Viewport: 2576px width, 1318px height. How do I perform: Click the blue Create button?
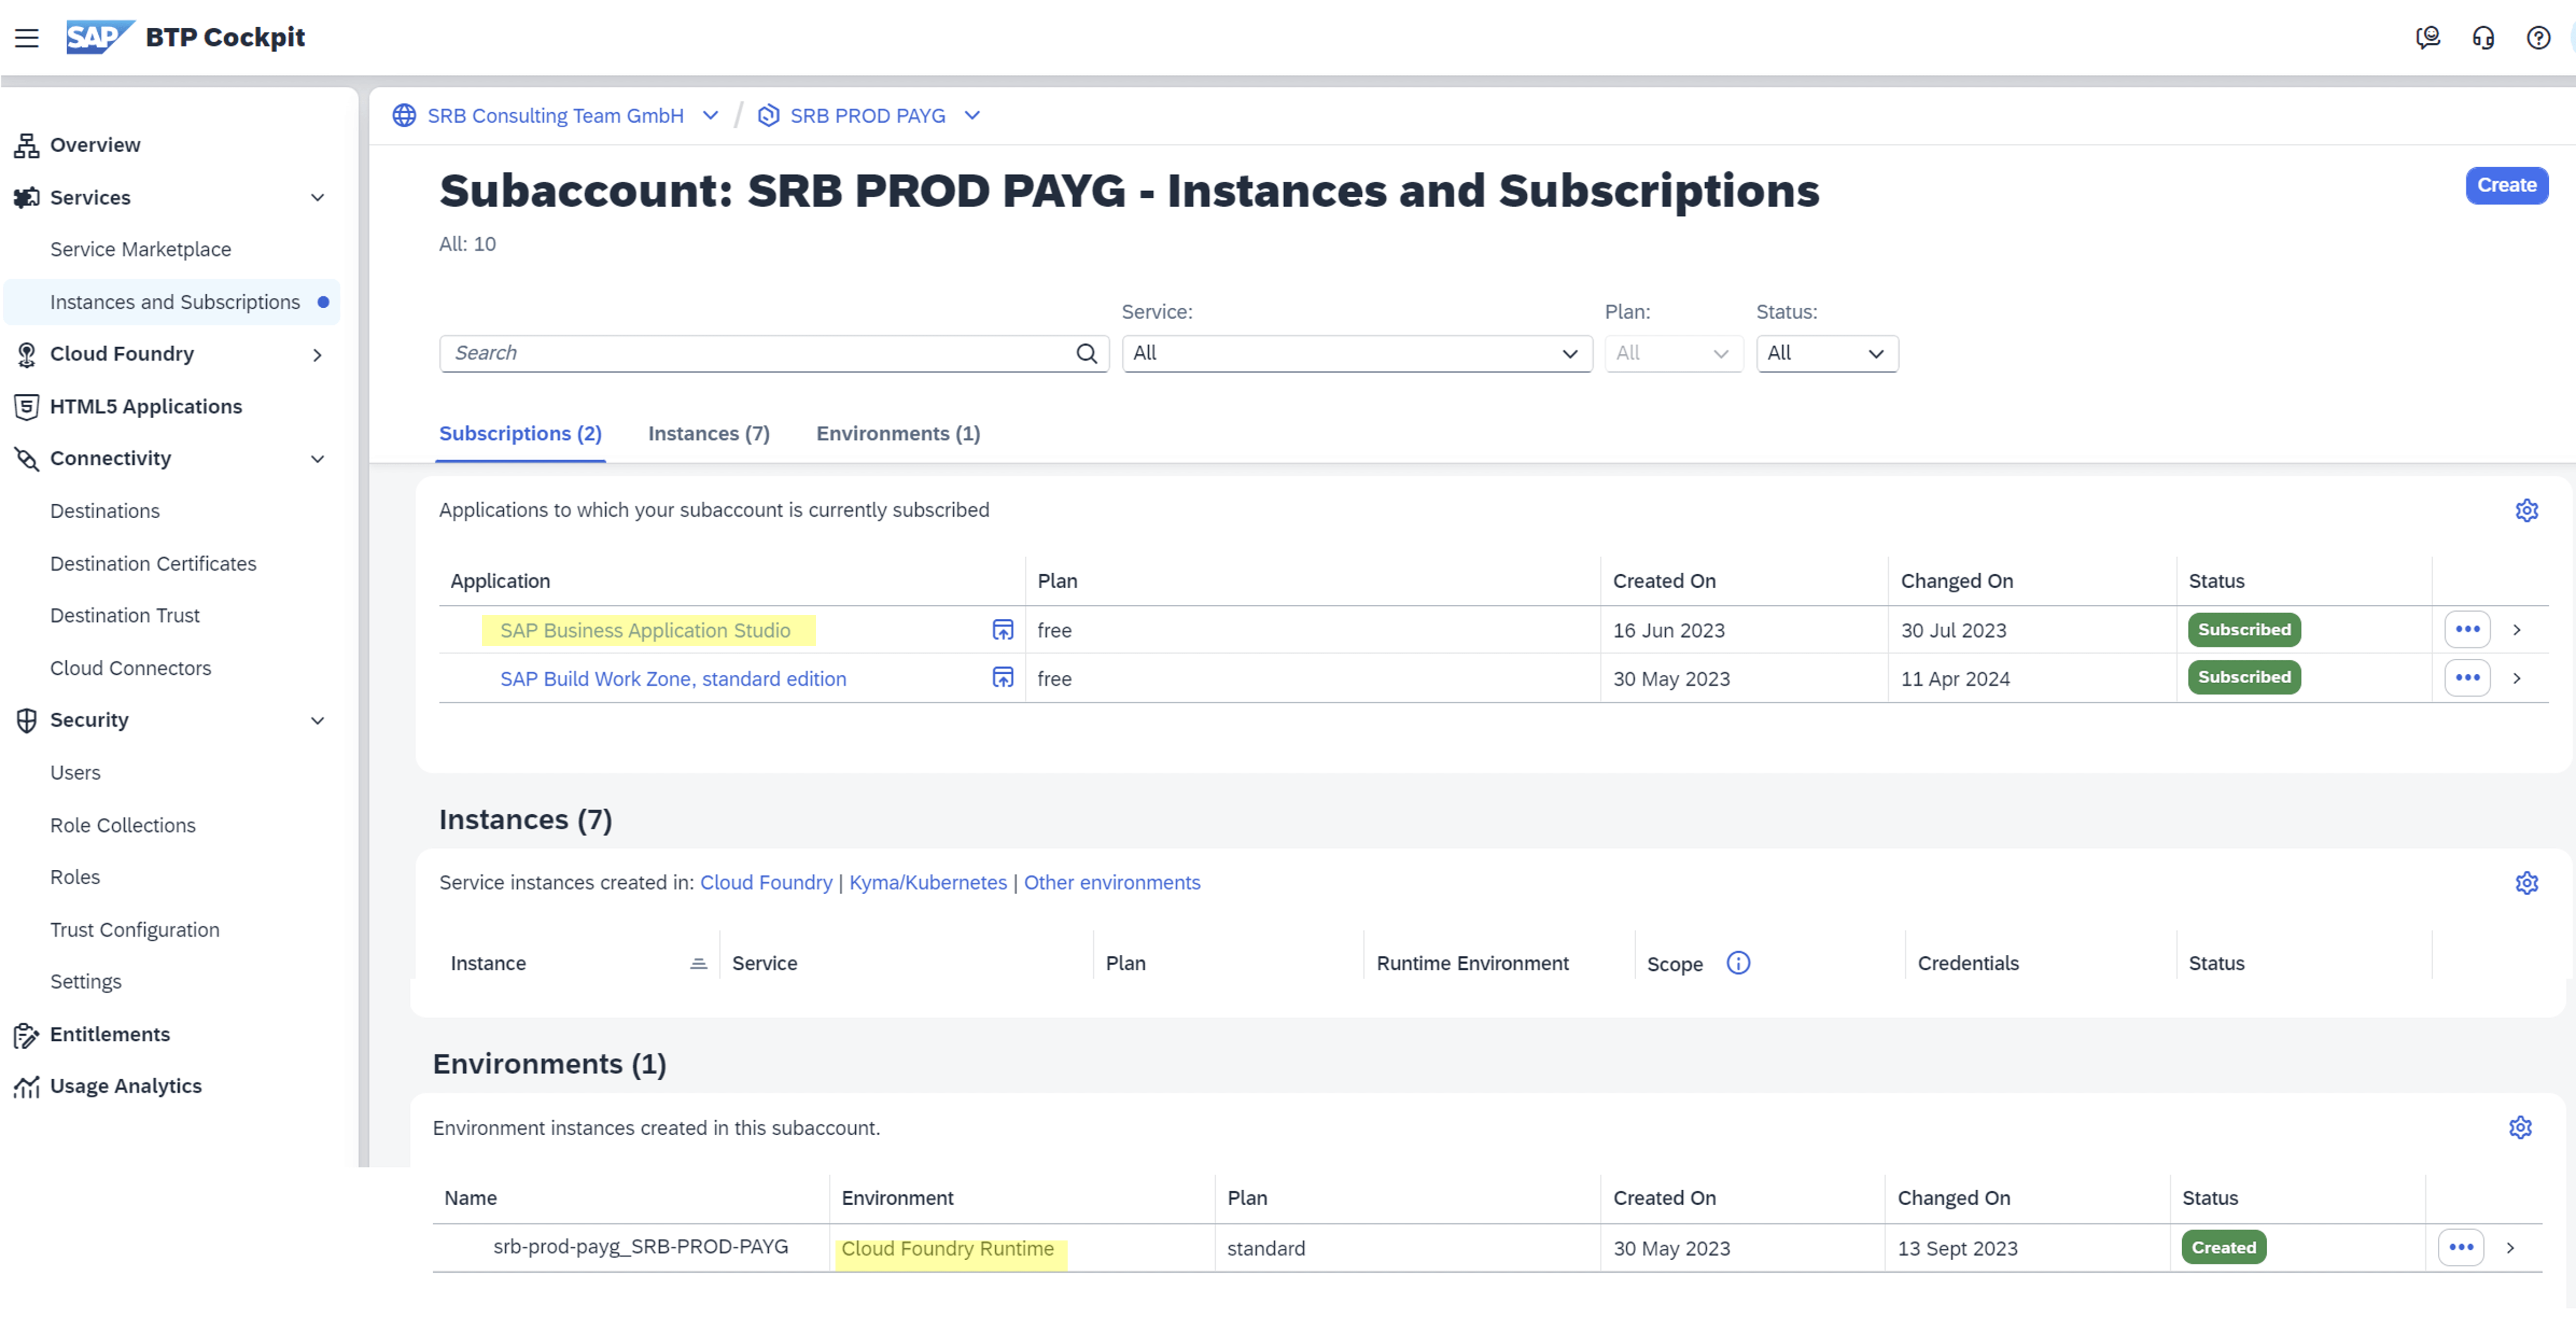click(2506, 185)
